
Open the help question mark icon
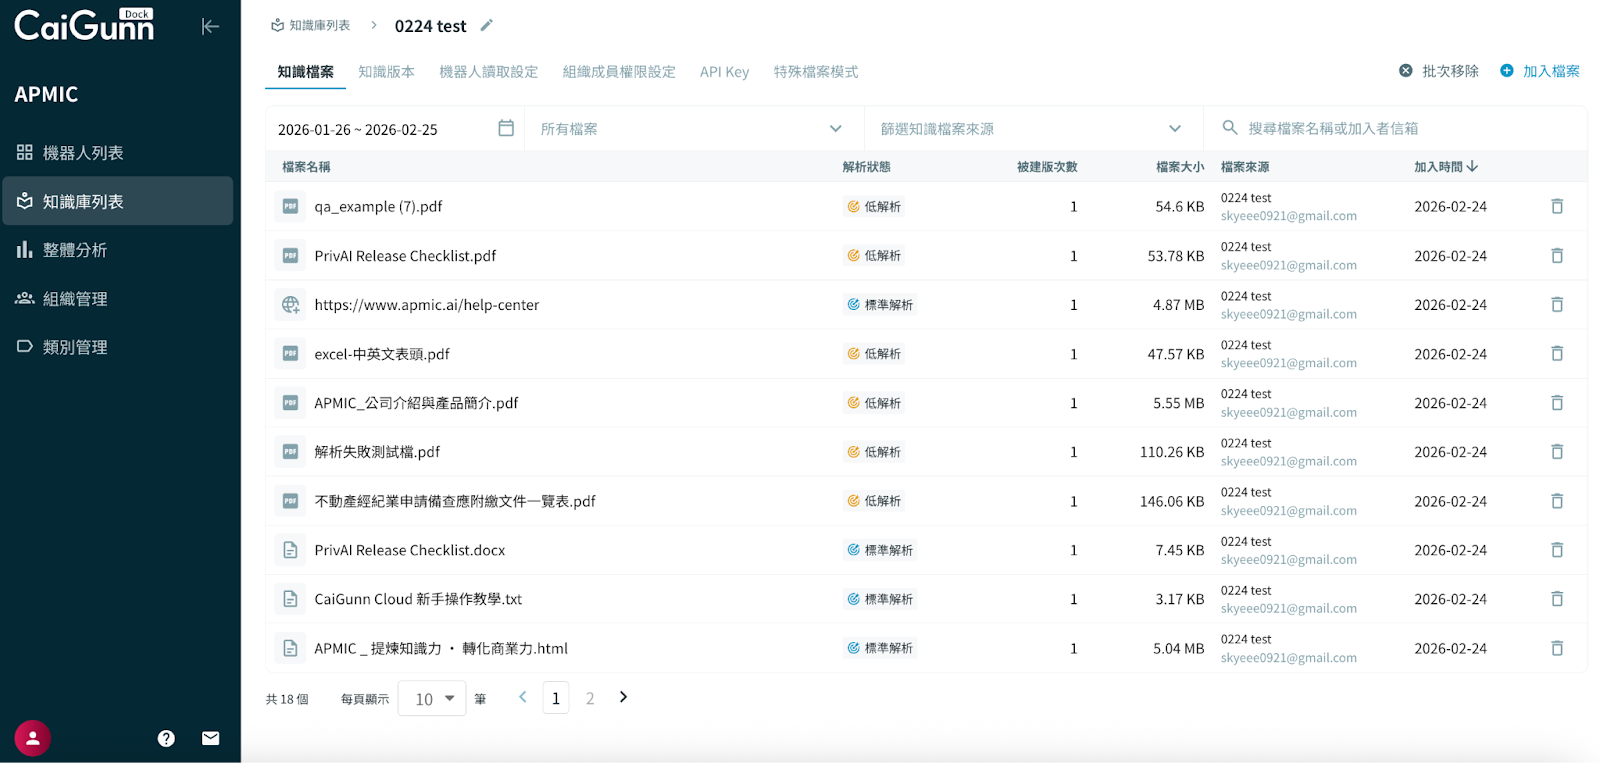[166, 738]
